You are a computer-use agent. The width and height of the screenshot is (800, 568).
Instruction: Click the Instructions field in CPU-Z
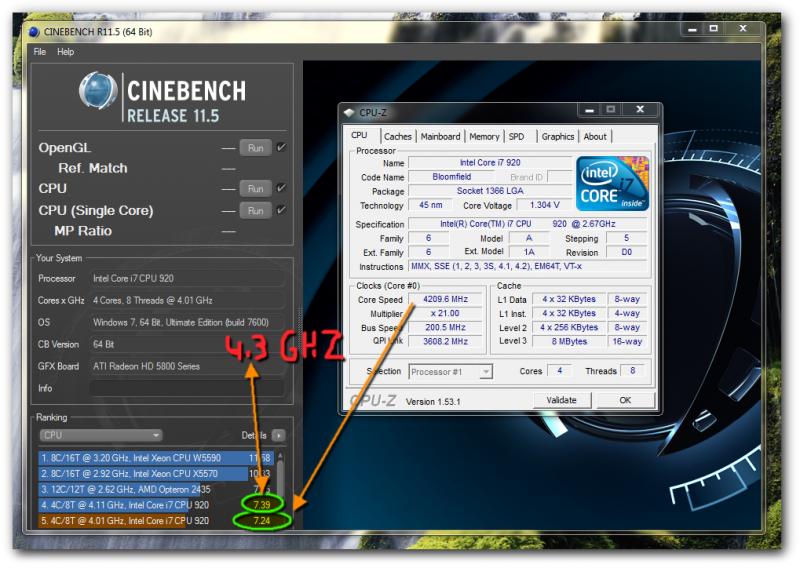tap(528, 266)
